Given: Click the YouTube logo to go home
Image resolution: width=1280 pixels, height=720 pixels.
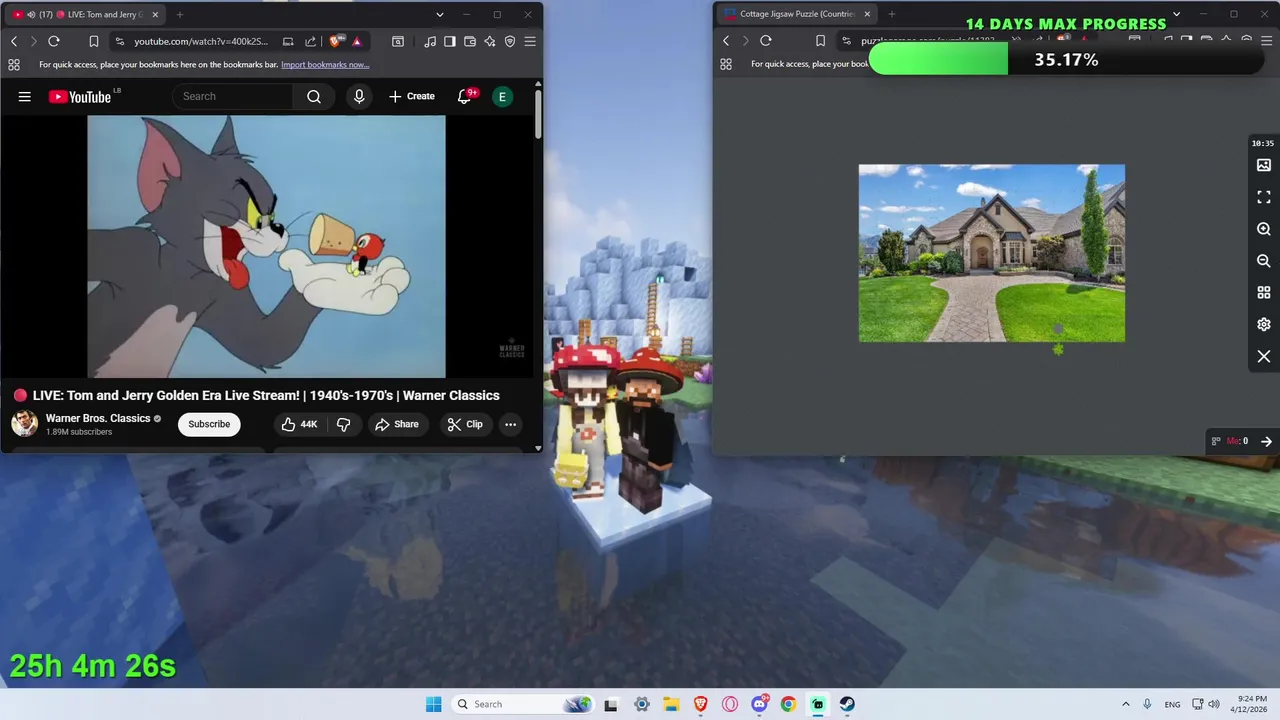Looking at the screenshot, I should click(x=79, y=96).
